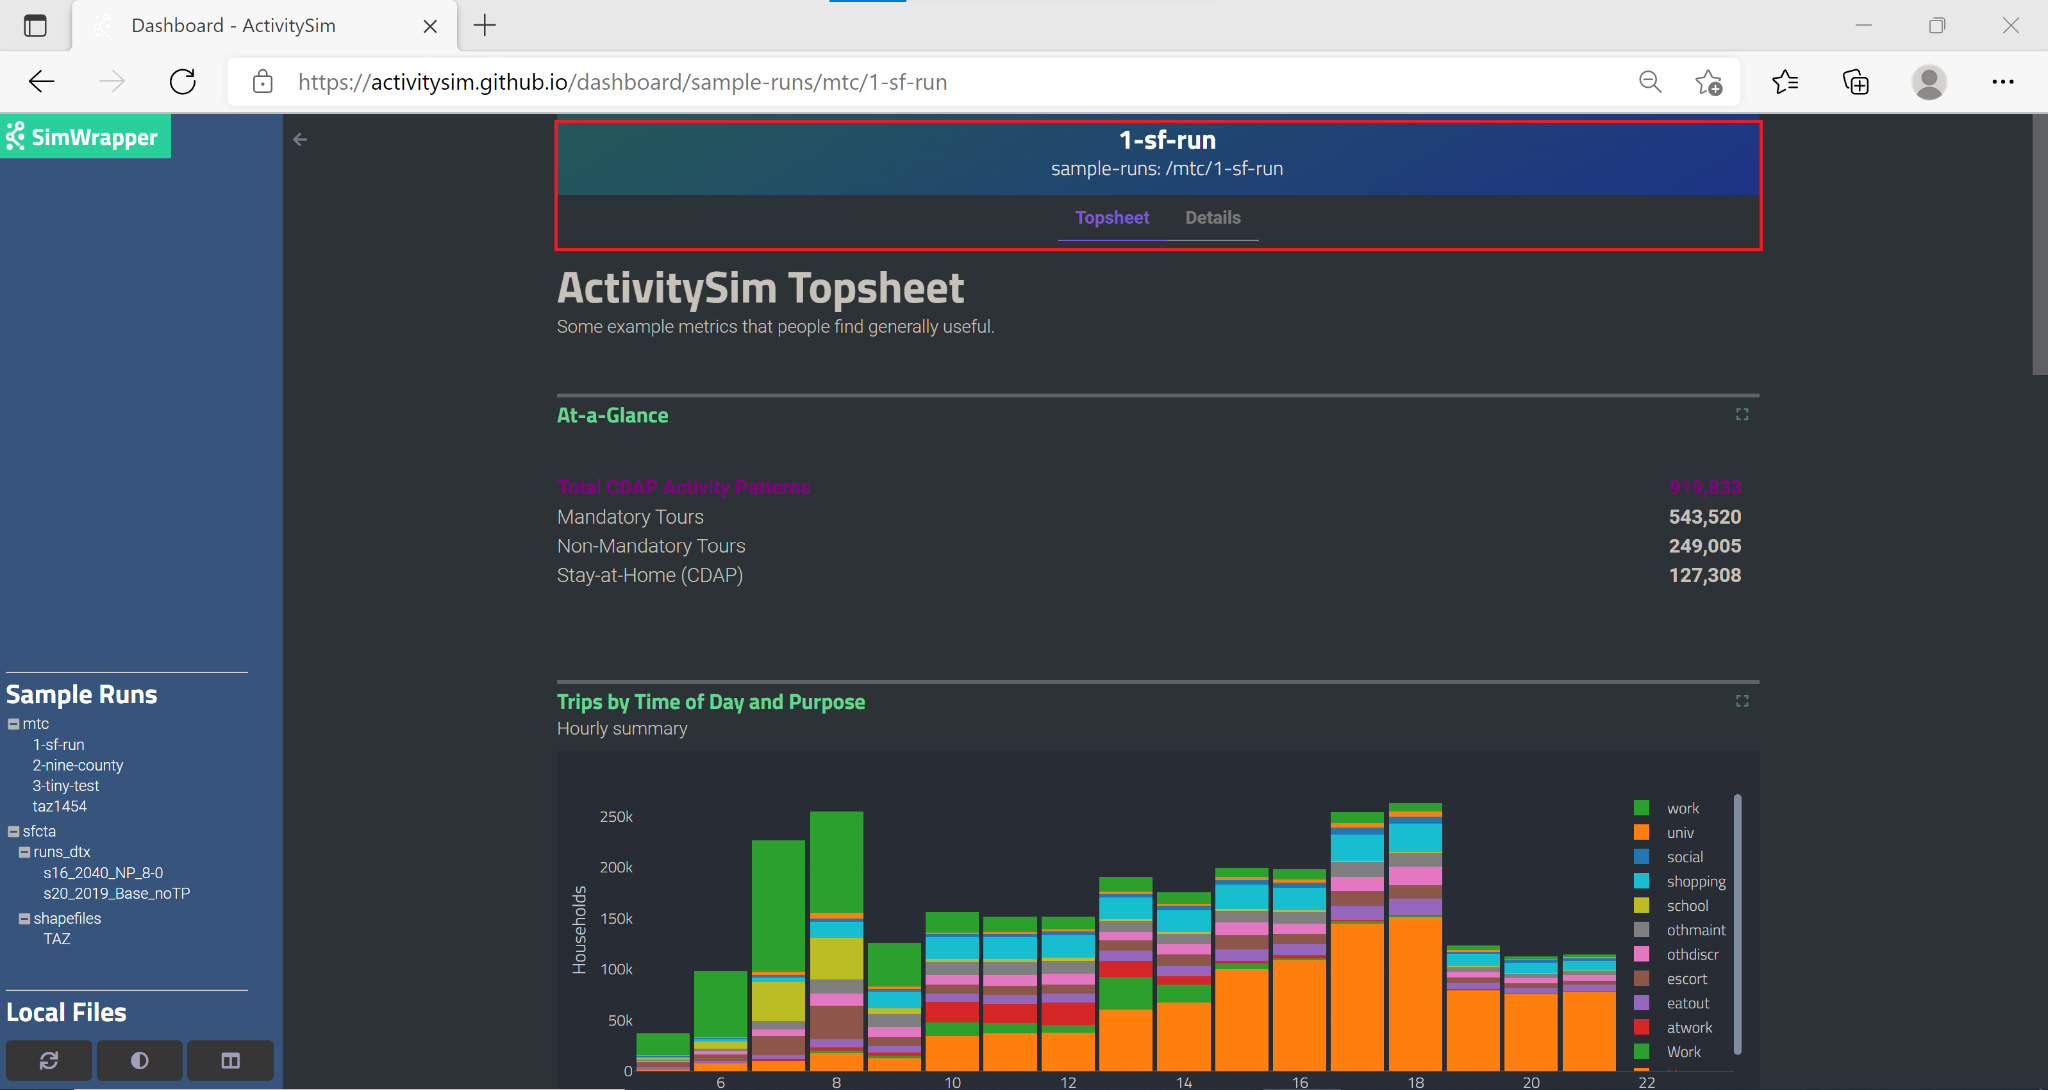This screenshot has height=1090, width=2048.
Task: Collapse sidebar with left arrow icon
Action: [300, 140]
